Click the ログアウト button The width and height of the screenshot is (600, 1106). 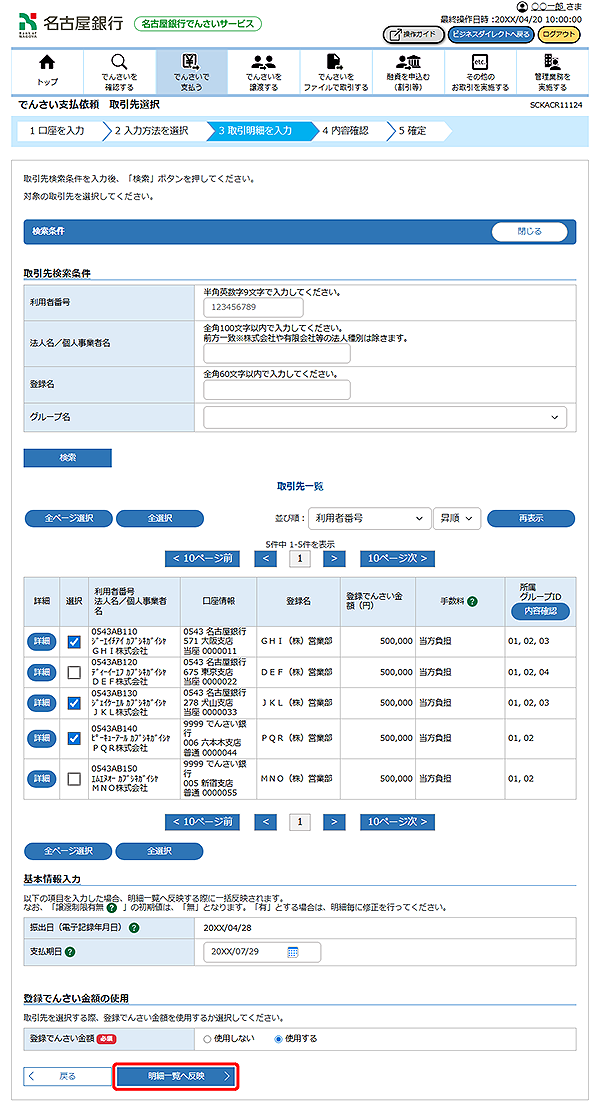pos(558,34)
